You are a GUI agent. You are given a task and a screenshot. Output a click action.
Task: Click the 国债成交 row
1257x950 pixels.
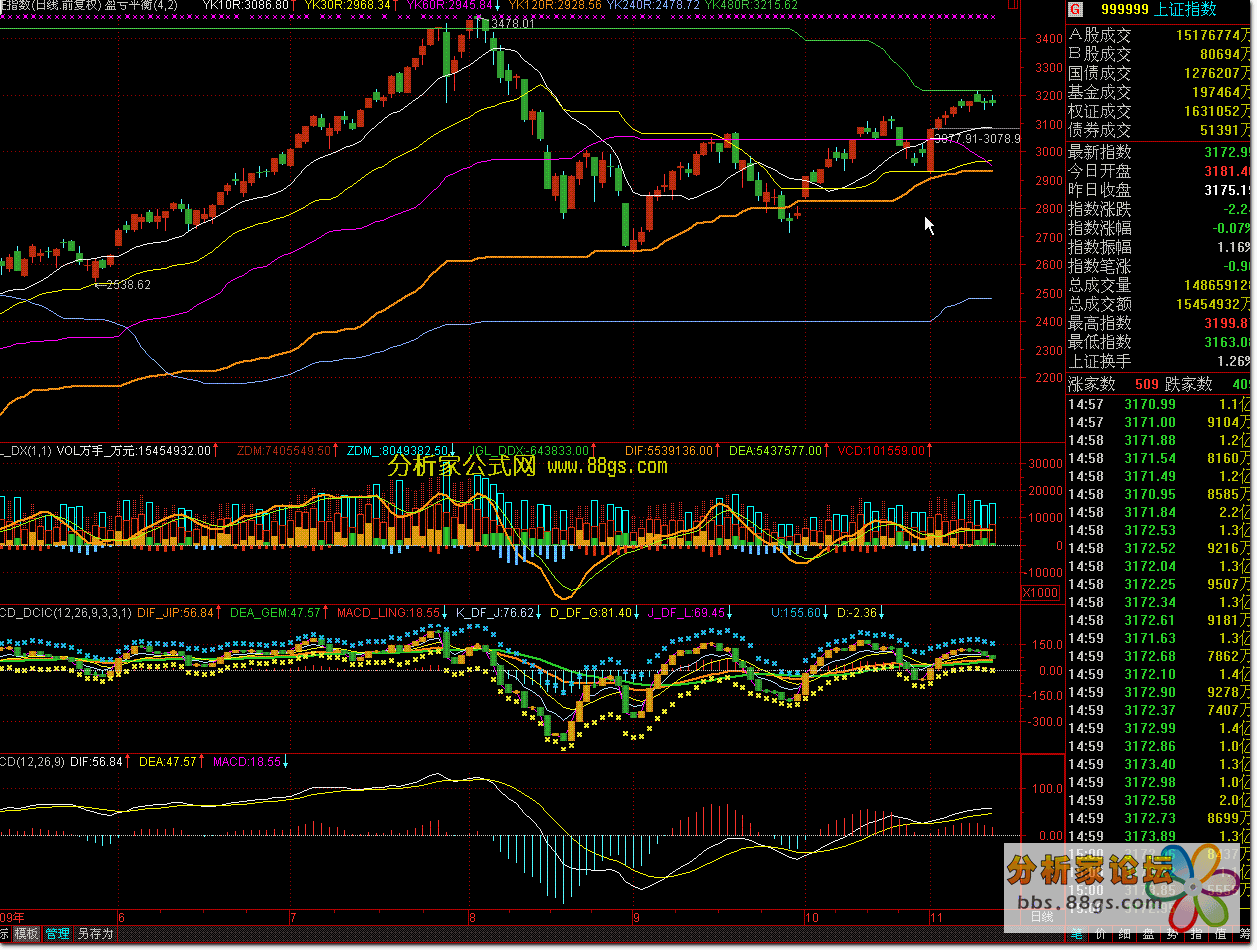1159,73
